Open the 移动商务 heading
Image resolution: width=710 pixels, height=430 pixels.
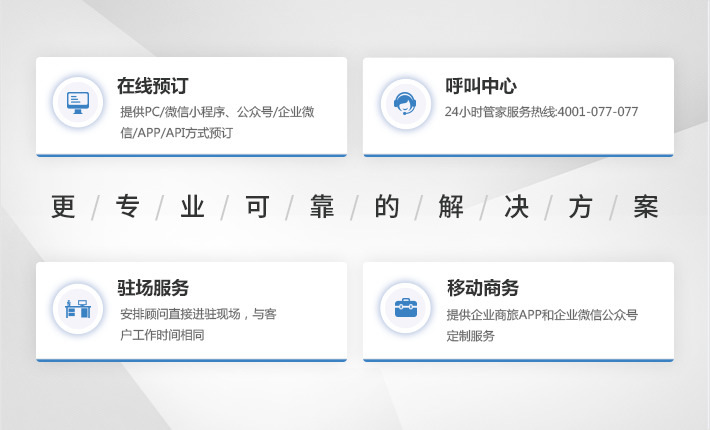483,287
